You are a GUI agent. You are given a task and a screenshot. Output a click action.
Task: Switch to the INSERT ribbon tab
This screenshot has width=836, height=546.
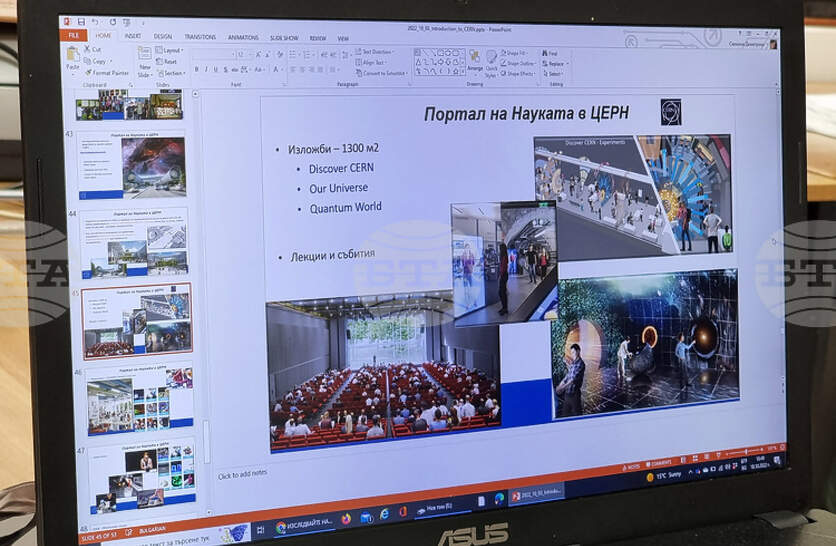pyautogui.click(x=132, y=36)
